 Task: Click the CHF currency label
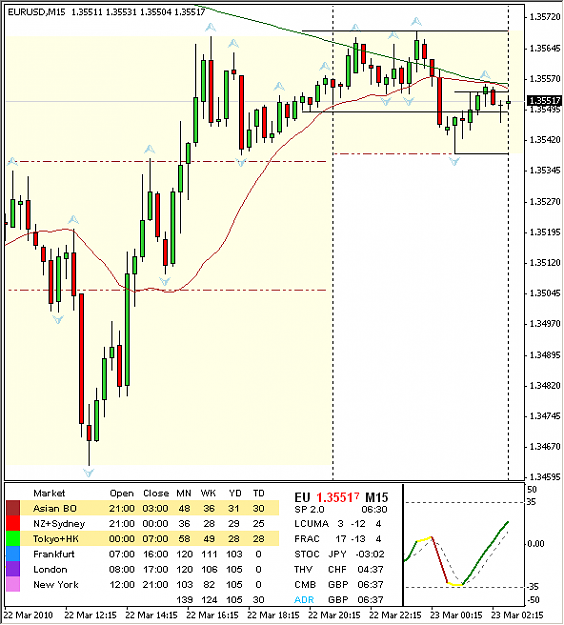tap(337, 569)
